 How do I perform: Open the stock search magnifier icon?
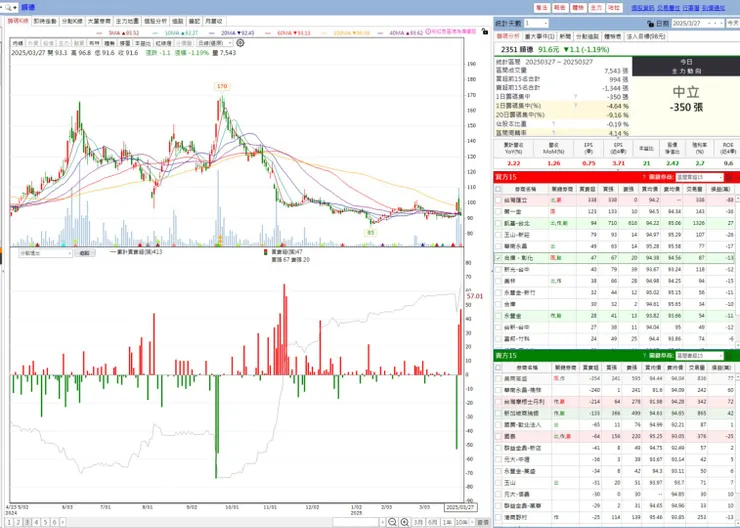(x=8, y=8)
